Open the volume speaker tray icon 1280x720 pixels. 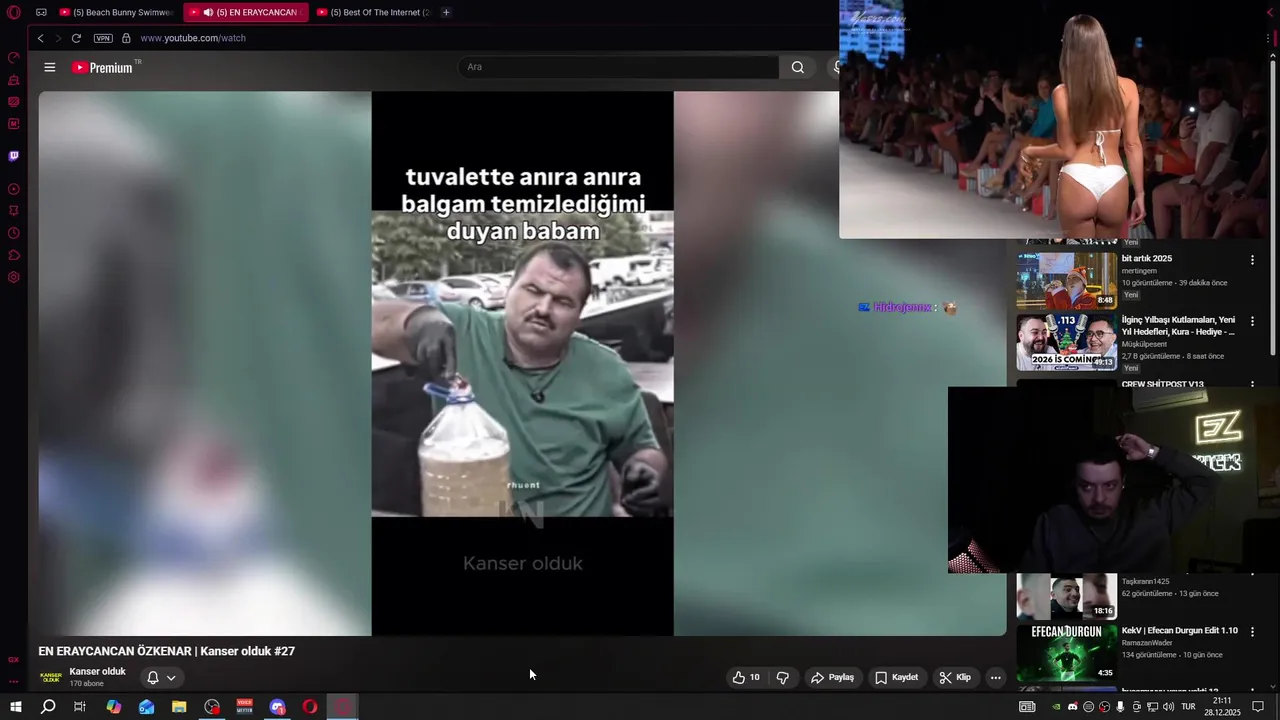coord(1168,707)
